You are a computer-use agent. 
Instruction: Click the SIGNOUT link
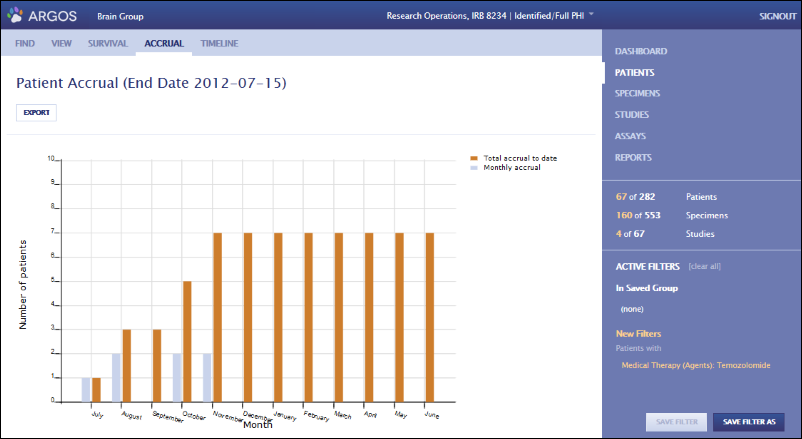coord(777,16)
